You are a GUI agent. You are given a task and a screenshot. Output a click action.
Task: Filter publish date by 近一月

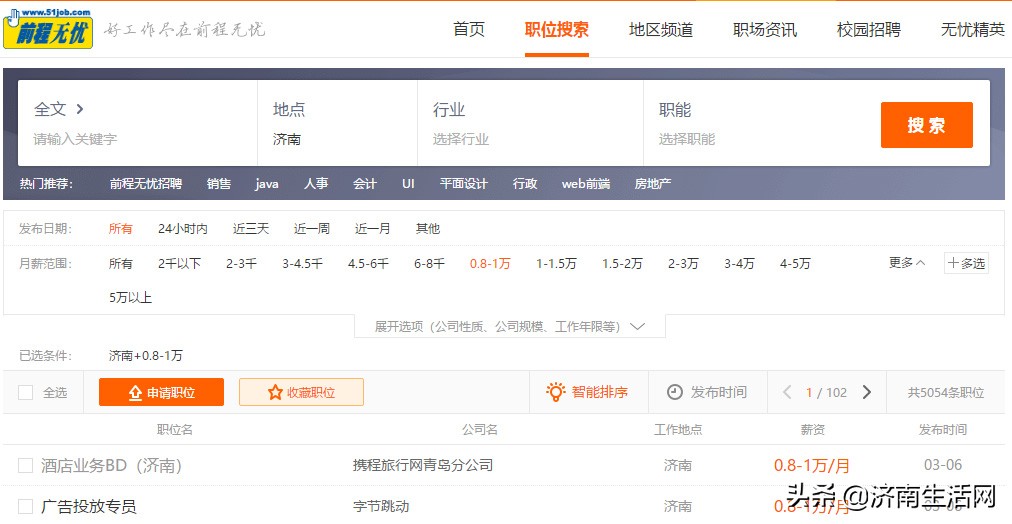[x=372, y=228]
